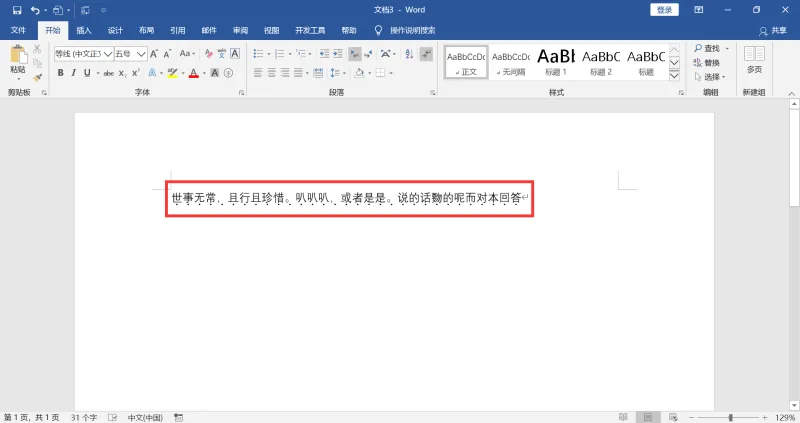Apply the Heading 1 (标题 1) style
Image resolution: width=800 pixels, height=423 pixels.
556,62
